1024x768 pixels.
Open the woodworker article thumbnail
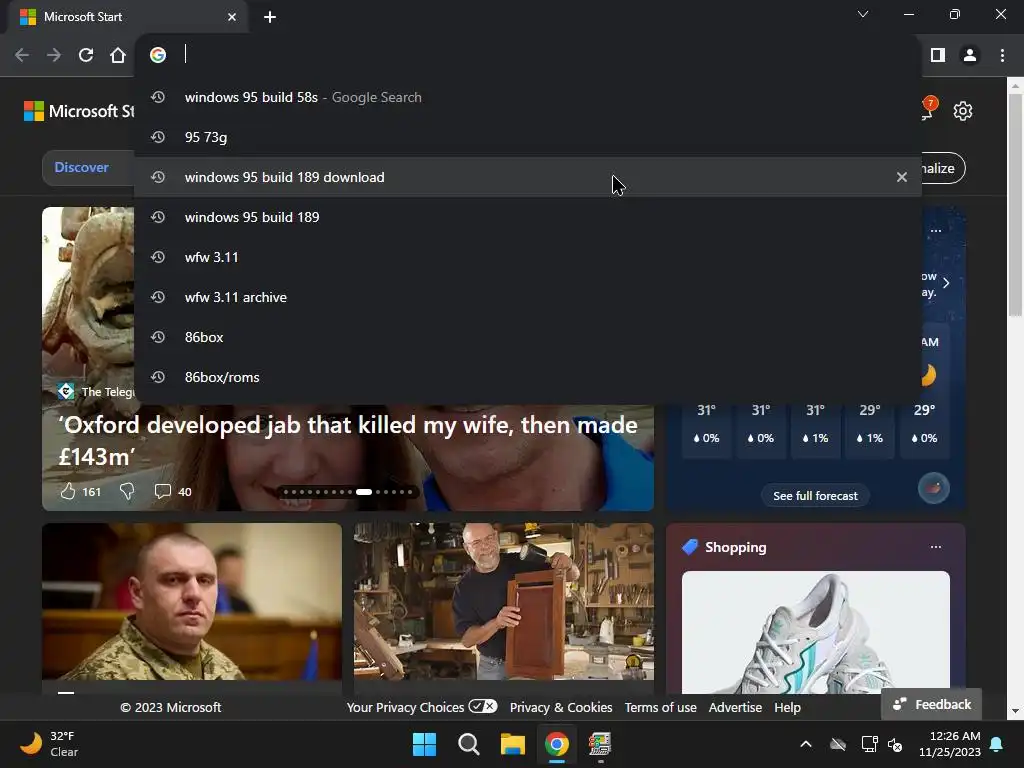click(x=504, y=601)
